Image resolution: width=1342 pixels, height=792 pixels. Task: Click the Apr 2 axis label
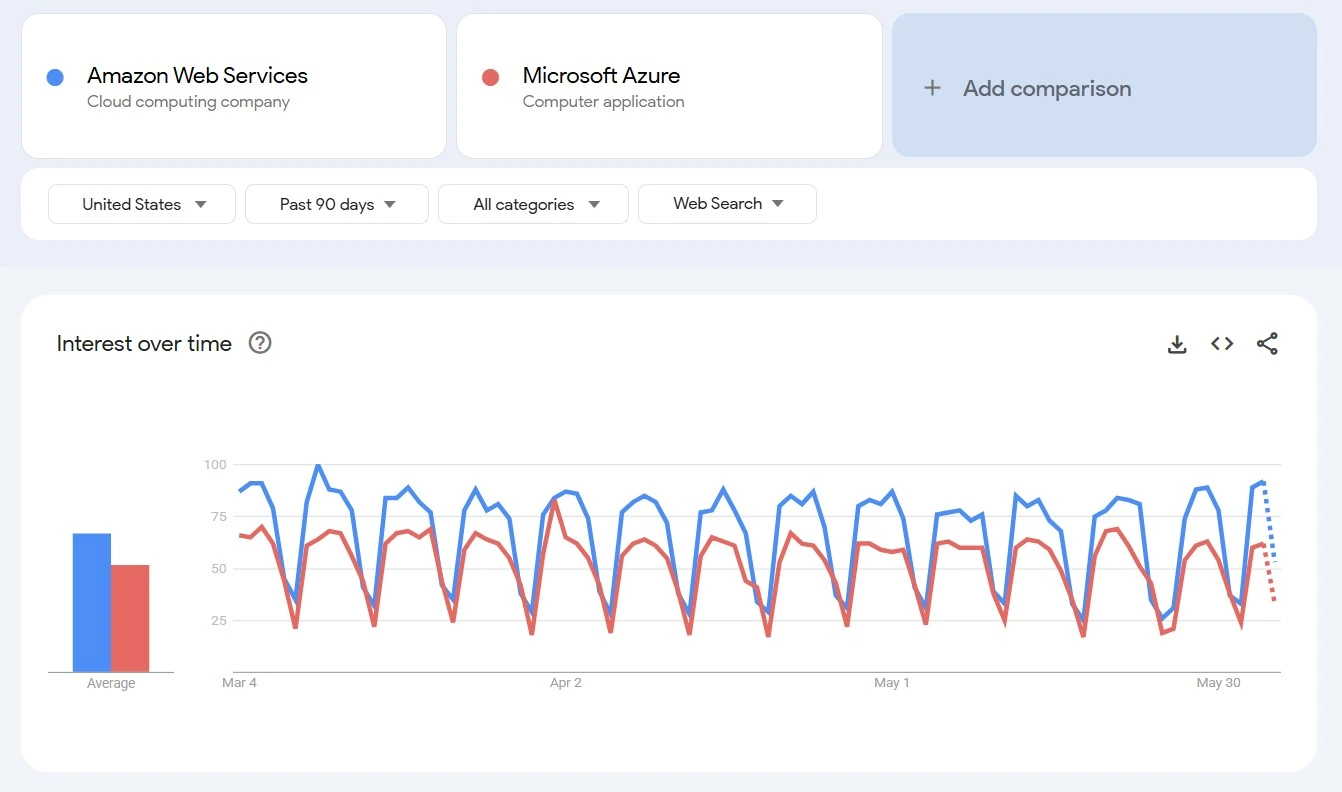point(566,683)
